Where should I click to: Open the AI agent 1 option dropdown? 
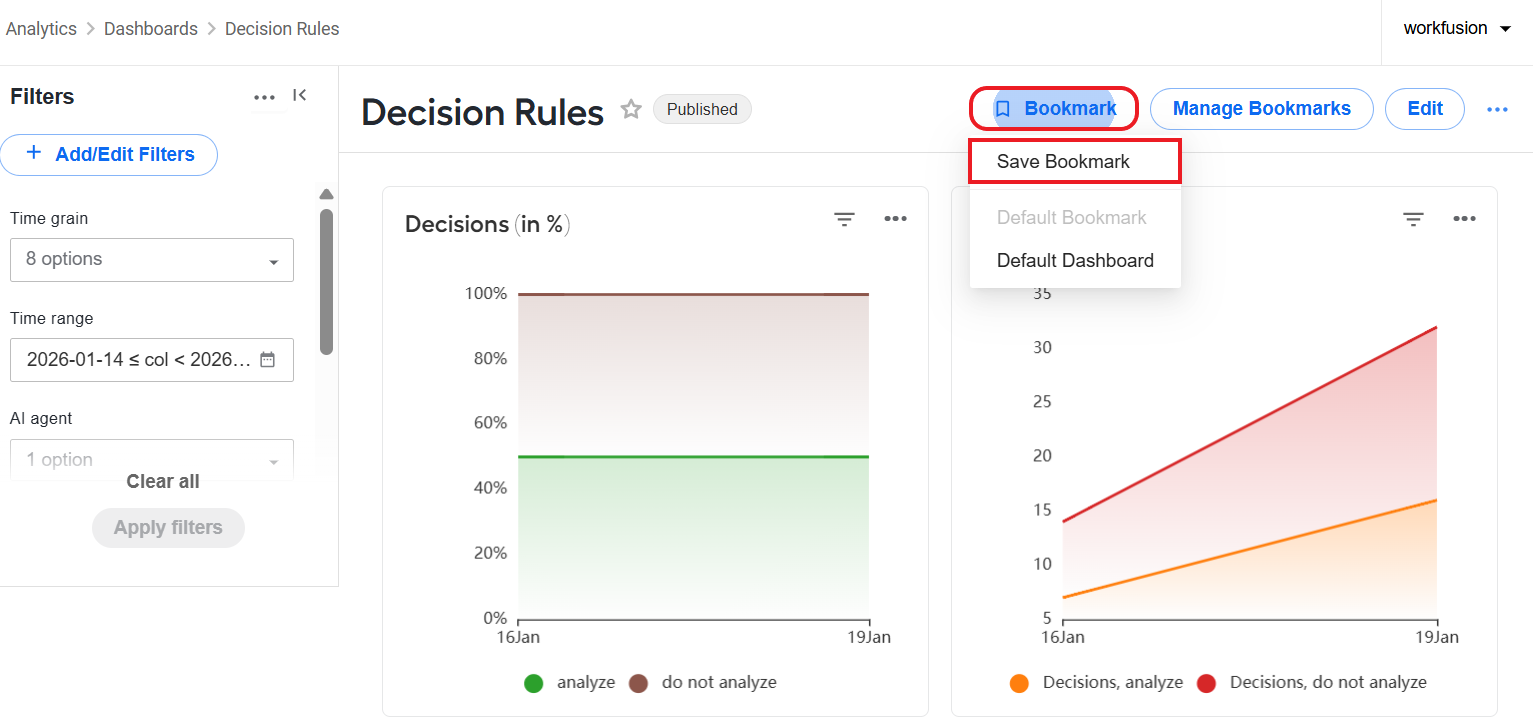click(152, 459)
